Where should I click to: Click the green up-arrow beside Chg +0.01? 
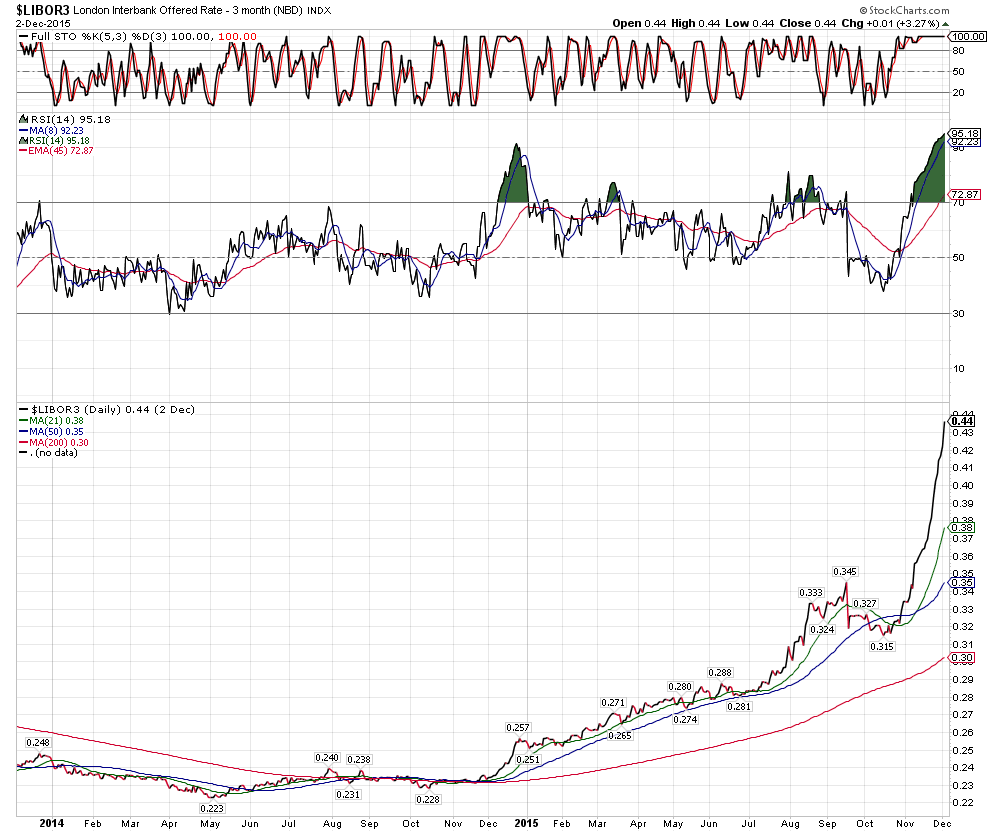(945, 23)
